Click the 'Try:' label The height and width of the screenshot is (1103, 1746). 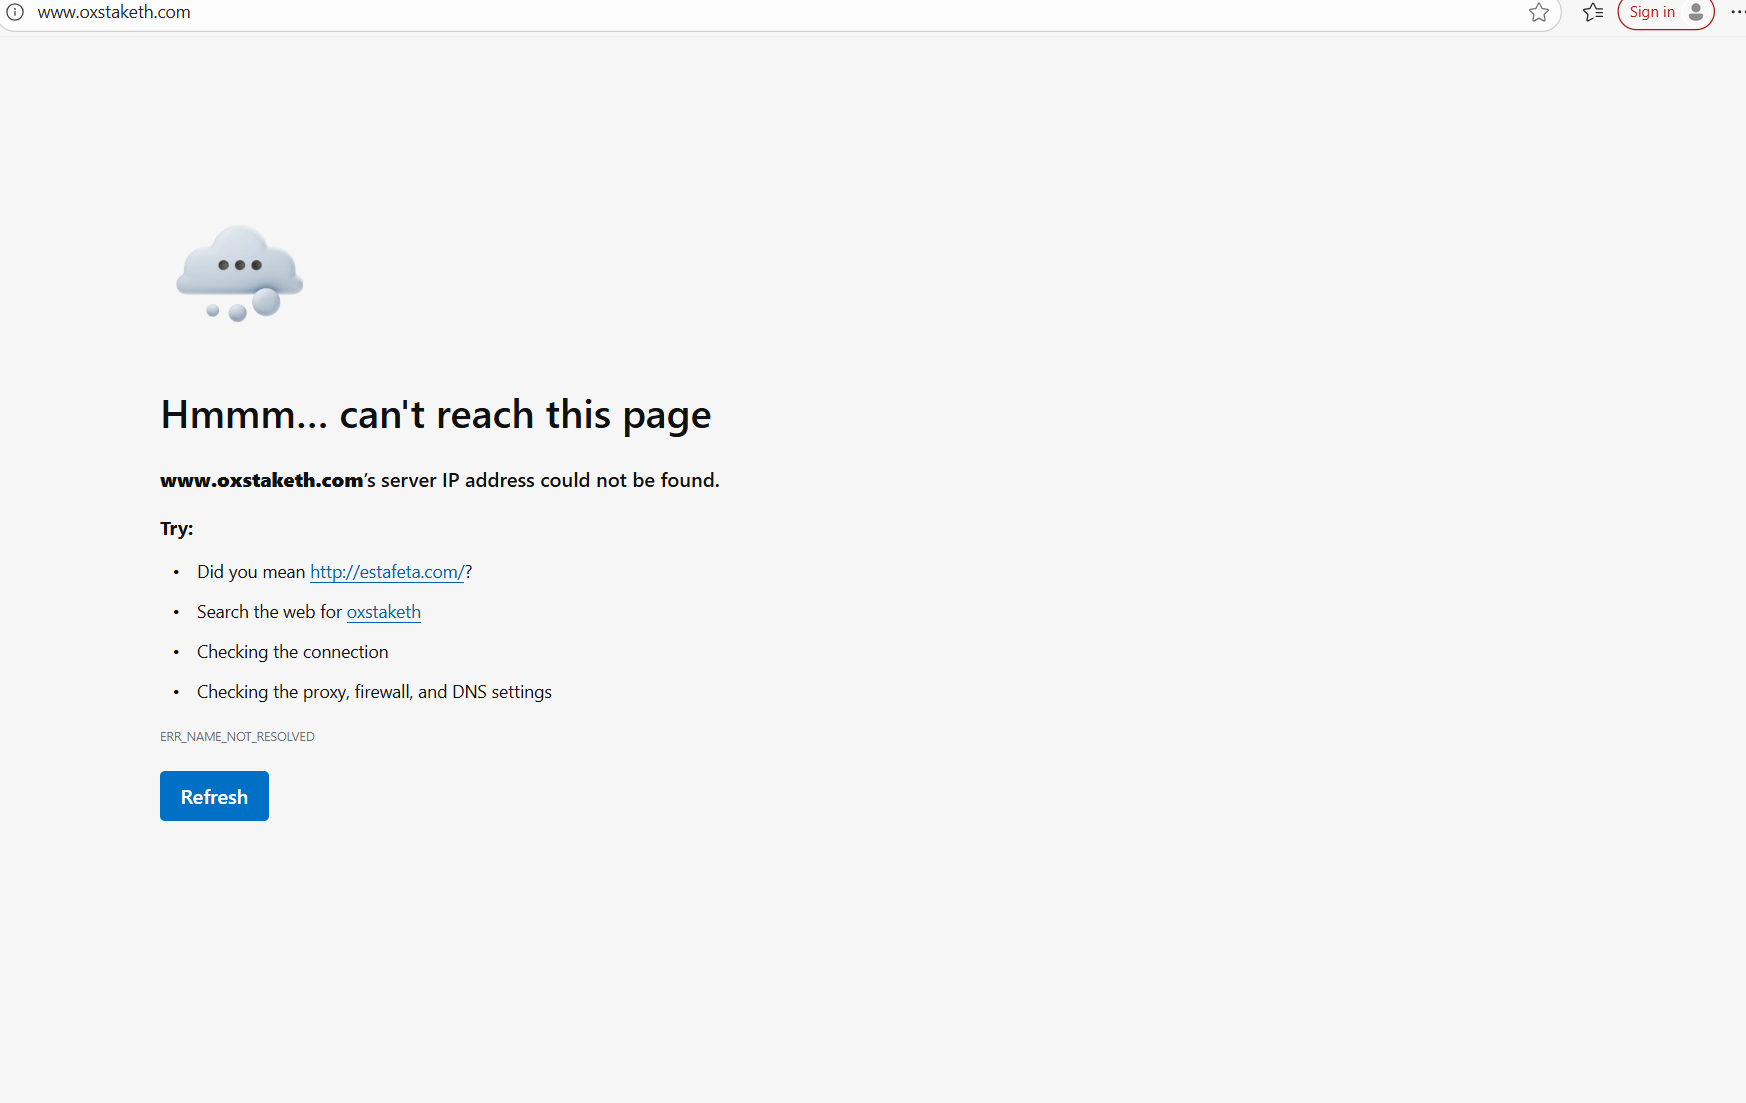pos(176,529)
